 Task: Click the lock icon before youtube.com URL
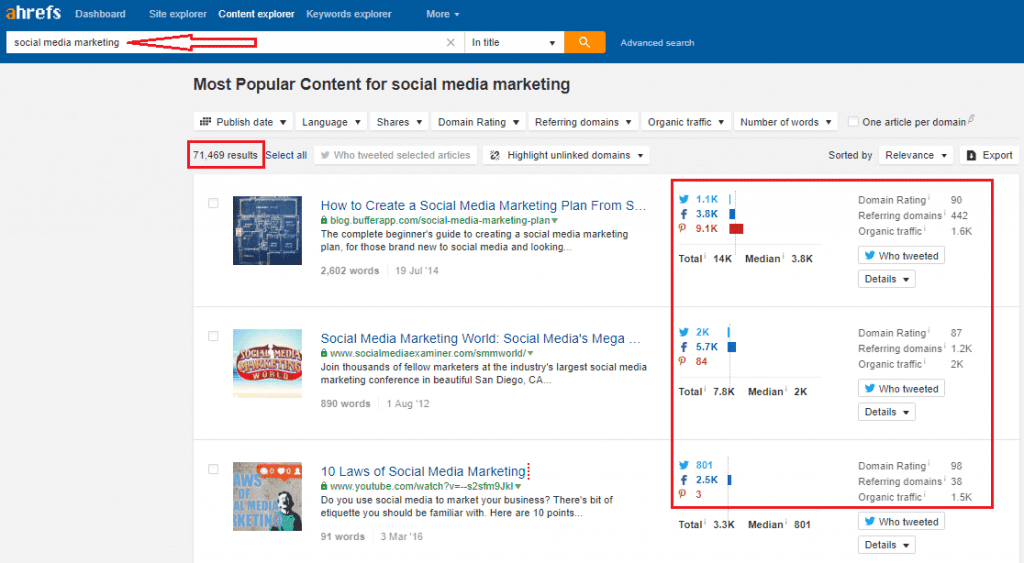point(324,486)
